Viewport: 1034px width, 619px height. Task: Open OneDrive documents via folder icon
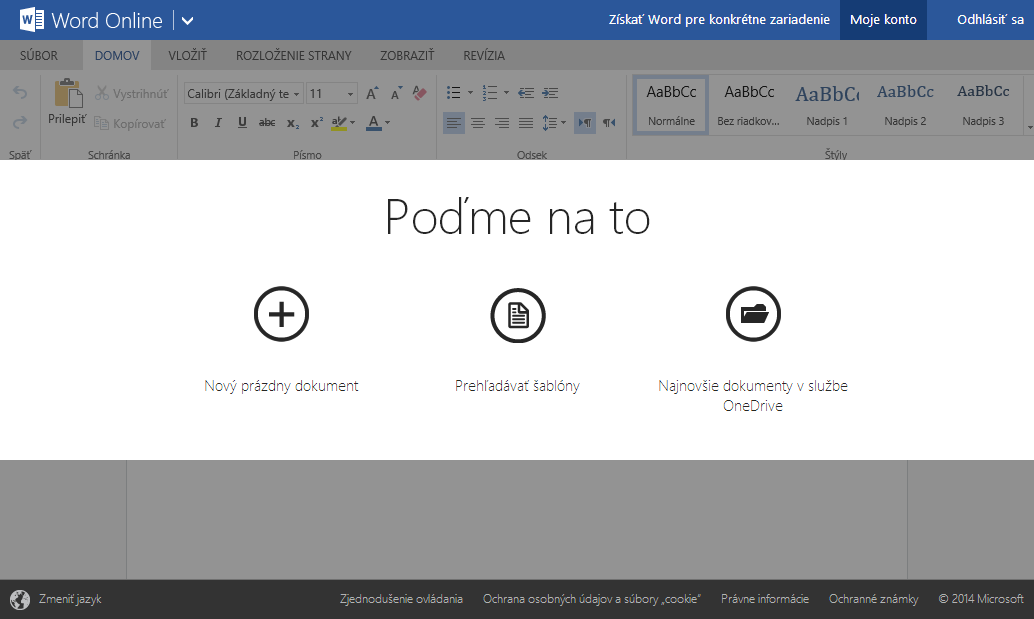coord(753,314)
